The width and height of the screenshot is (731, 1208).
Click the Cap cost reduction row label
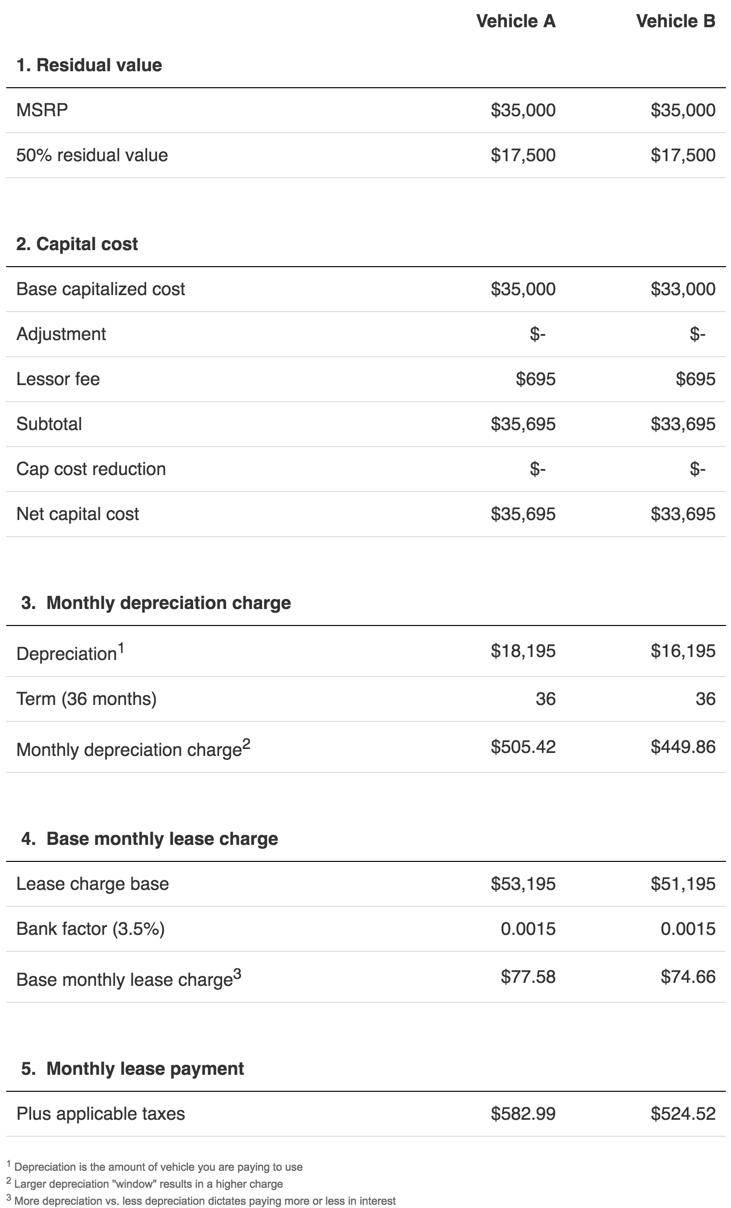coord(91,469)
